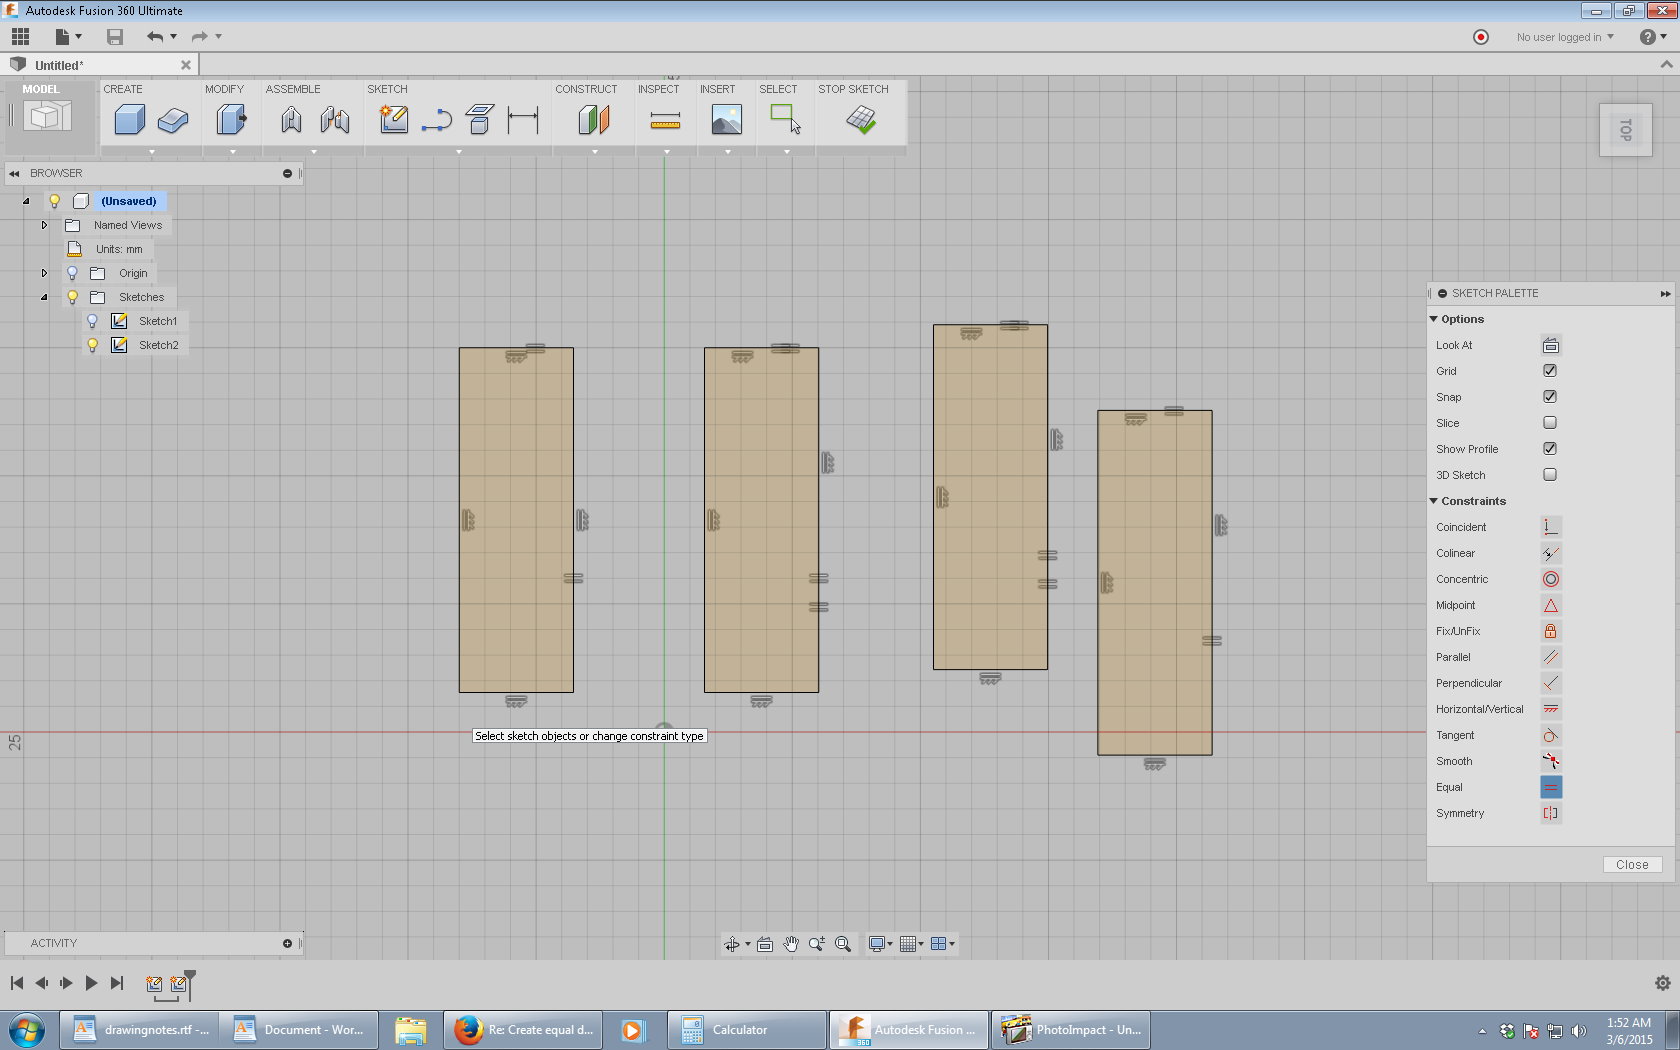The height and width of the screenshot is (1050, 1680).
Task: Apply the Perpendicular constraint icon
Action: pos(1550,683)
